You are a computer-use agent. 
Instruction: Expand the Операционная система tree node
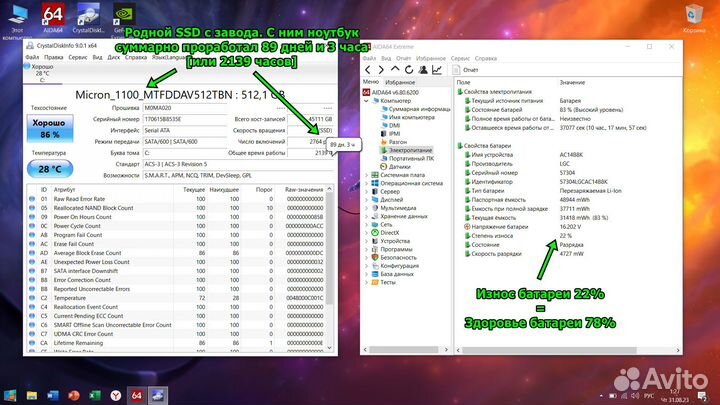pos(366,183)
